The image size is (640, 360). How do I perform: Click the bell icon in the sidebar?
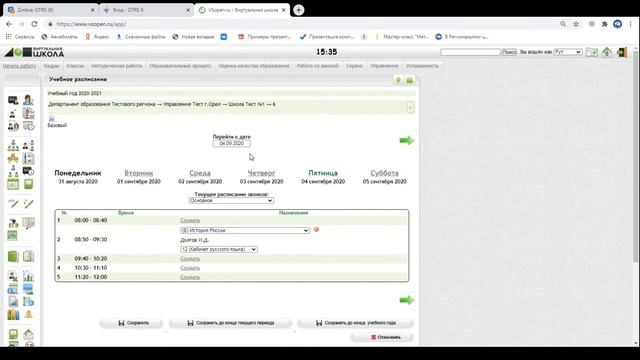[28, 314]
